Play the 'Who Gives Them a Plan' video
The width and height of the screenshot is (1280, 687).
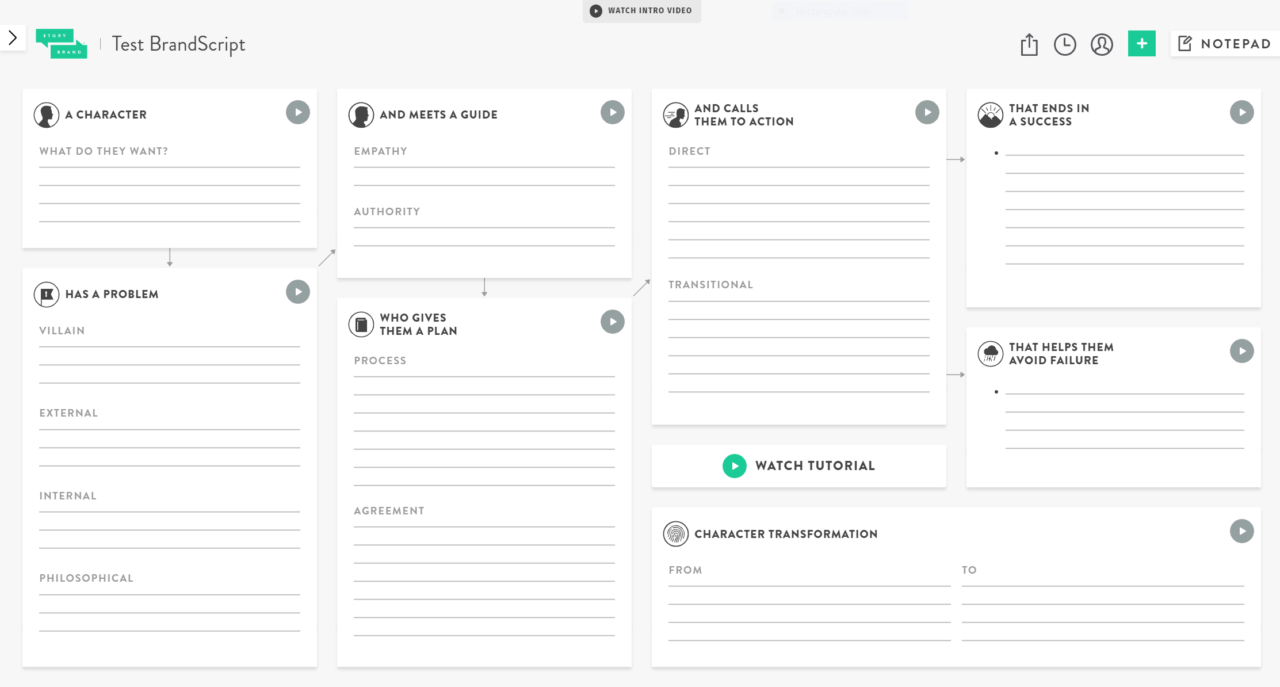[612, 321]
